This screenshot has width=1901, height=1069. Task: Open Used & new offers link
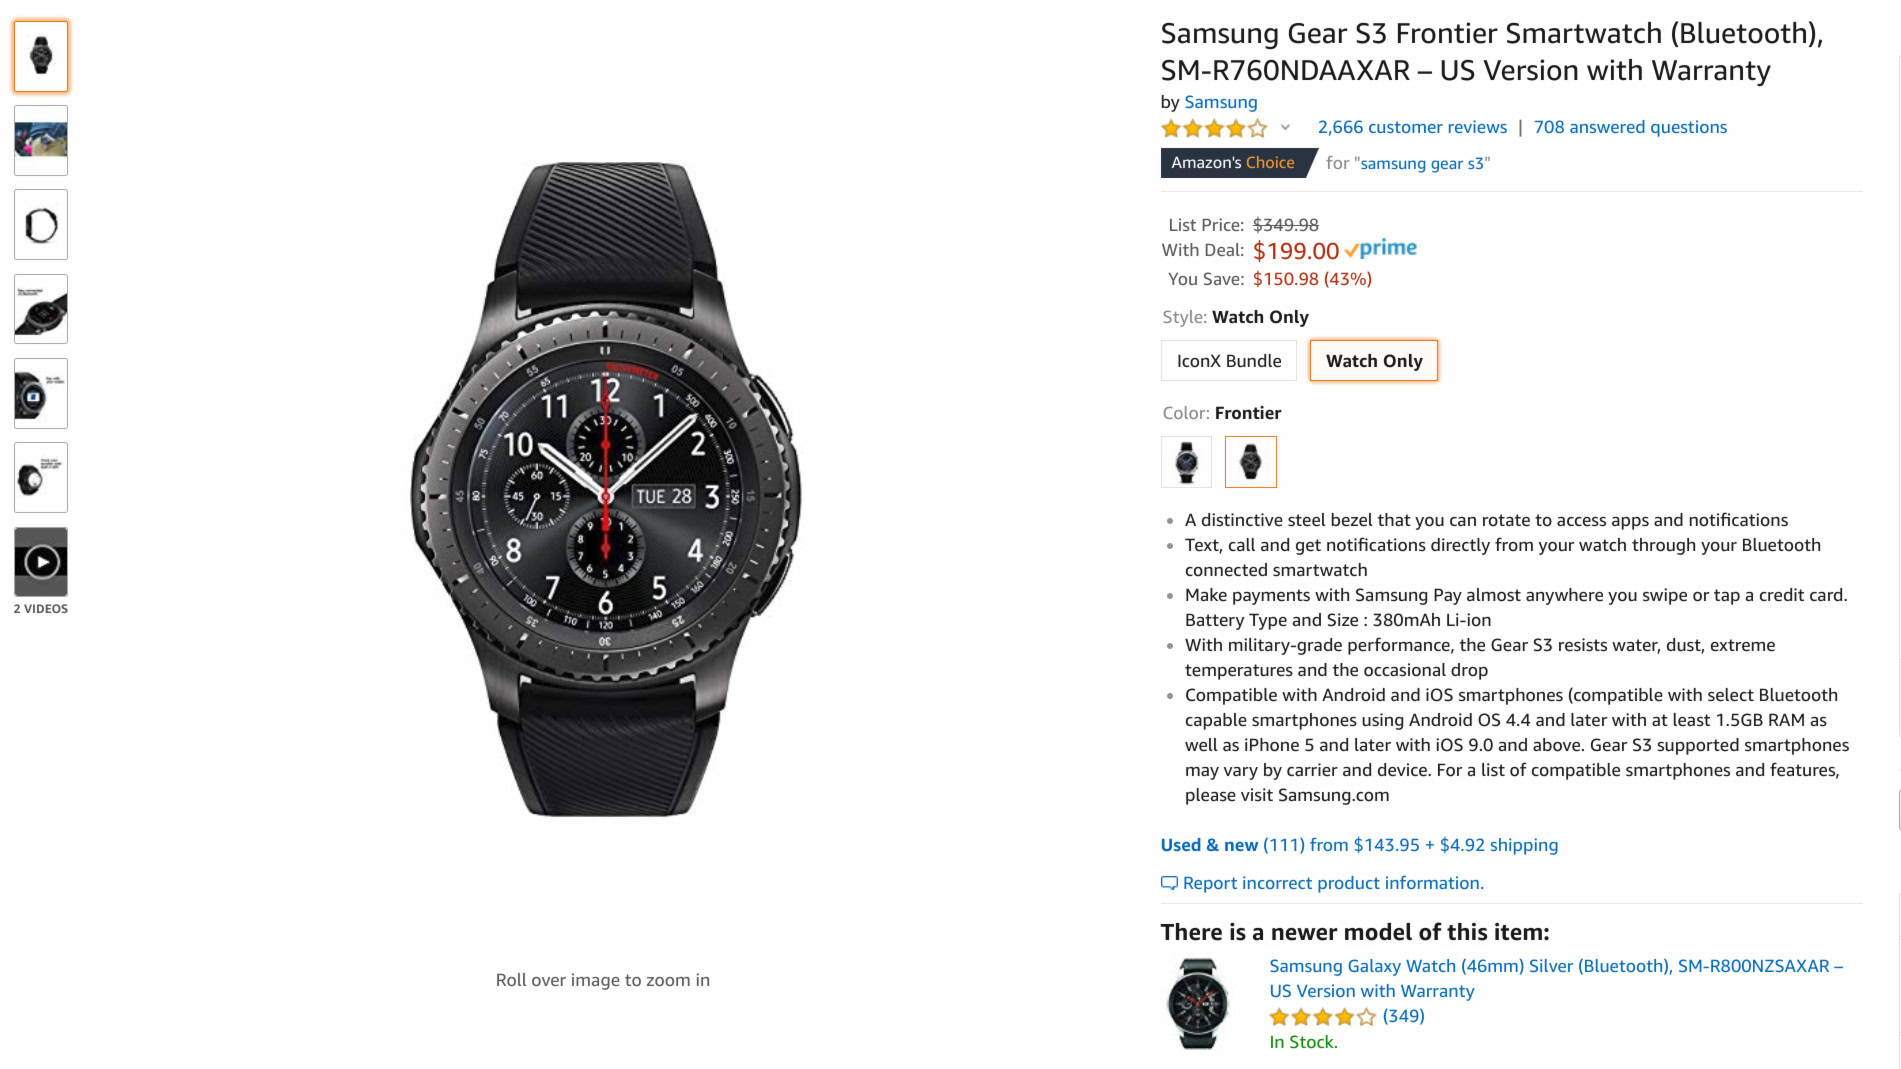(1359, 845)
